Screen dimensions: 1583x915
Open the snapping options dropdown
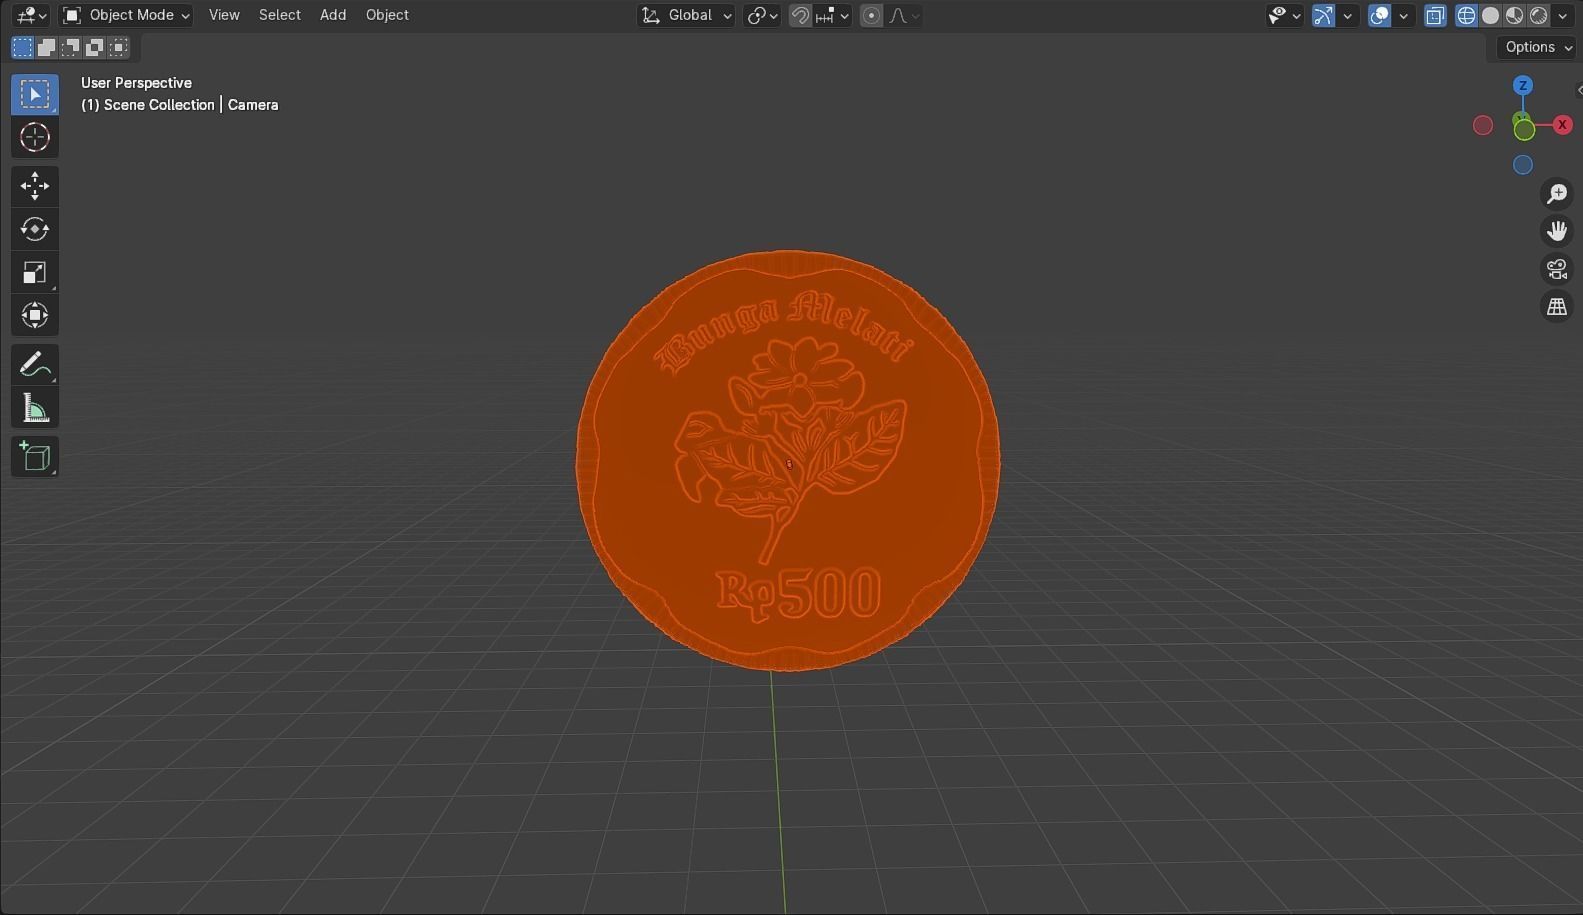pos(832,15)
